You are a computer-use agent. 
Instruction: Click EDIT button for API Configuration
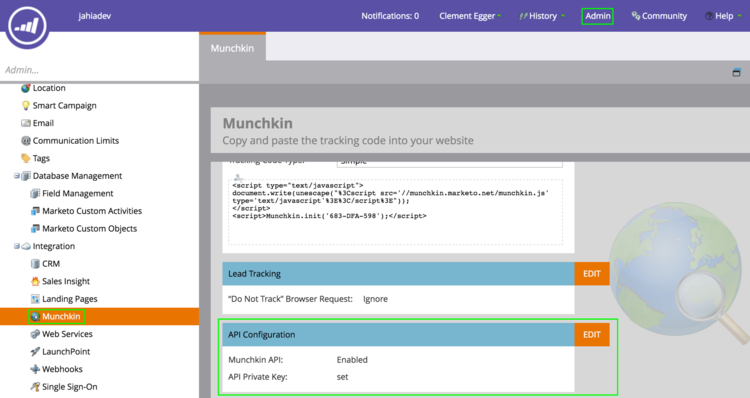click(x=592, y=334)
